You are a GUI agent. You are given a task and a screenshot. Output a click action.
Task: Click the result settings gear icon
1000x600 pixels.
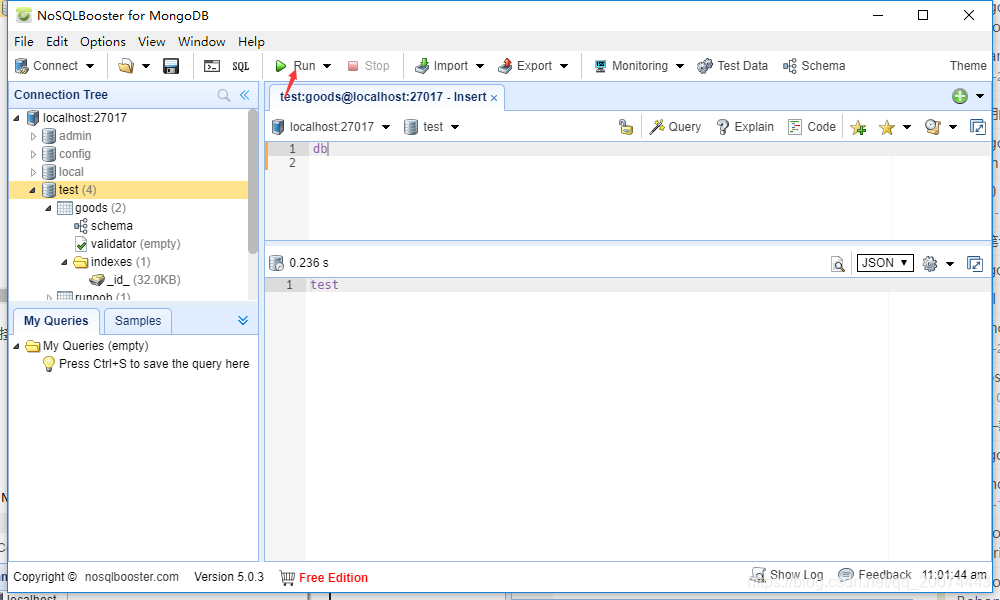pos(930,263)
